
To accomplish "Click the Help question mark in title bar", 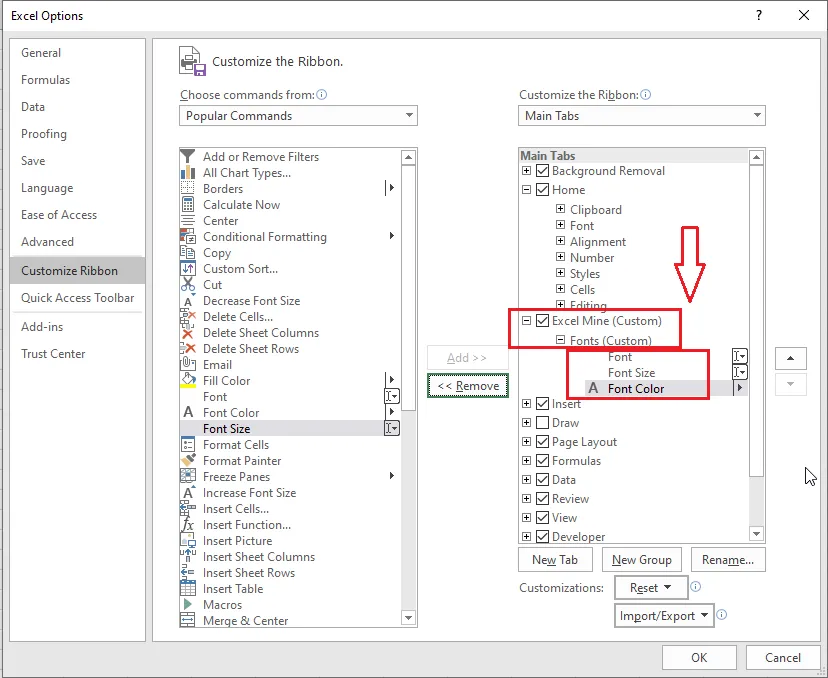I will click(x=759, y=15).
